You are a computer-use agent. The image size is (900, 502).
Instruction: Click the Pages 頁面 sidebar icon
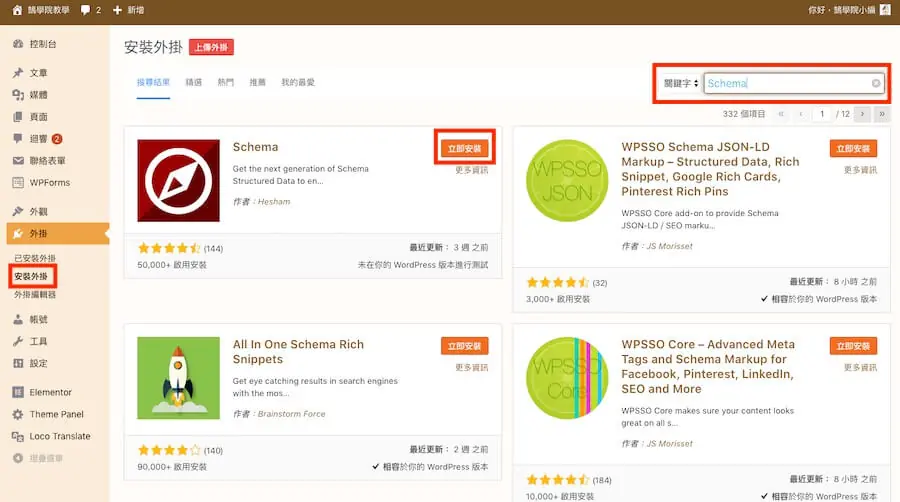(x=18, y=116)
